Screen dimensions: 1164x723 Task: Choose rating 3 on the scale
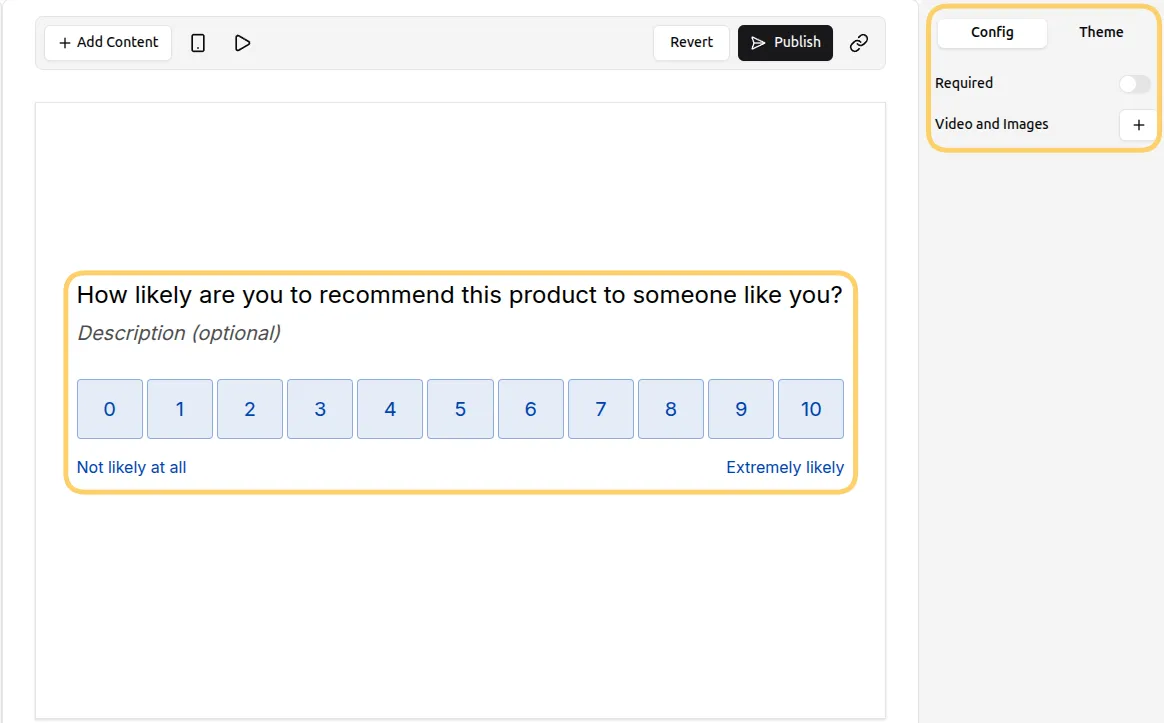[319, 409]
